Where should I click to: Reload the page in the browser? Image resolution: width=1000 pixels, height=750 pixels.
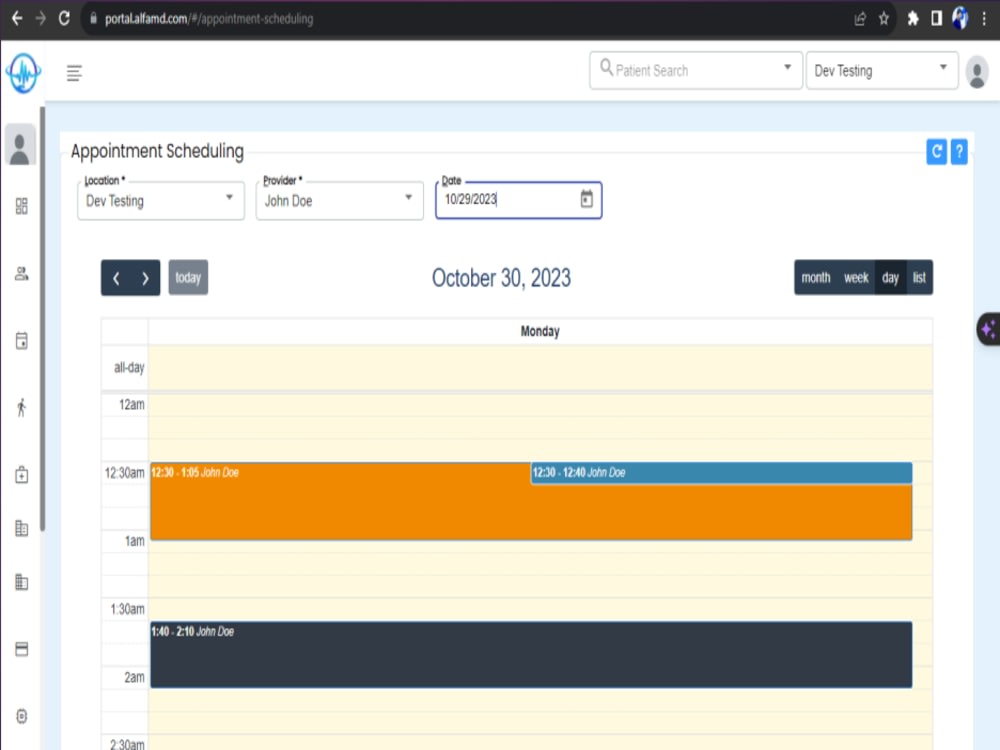pyautogui.click(x=64, y=18)
